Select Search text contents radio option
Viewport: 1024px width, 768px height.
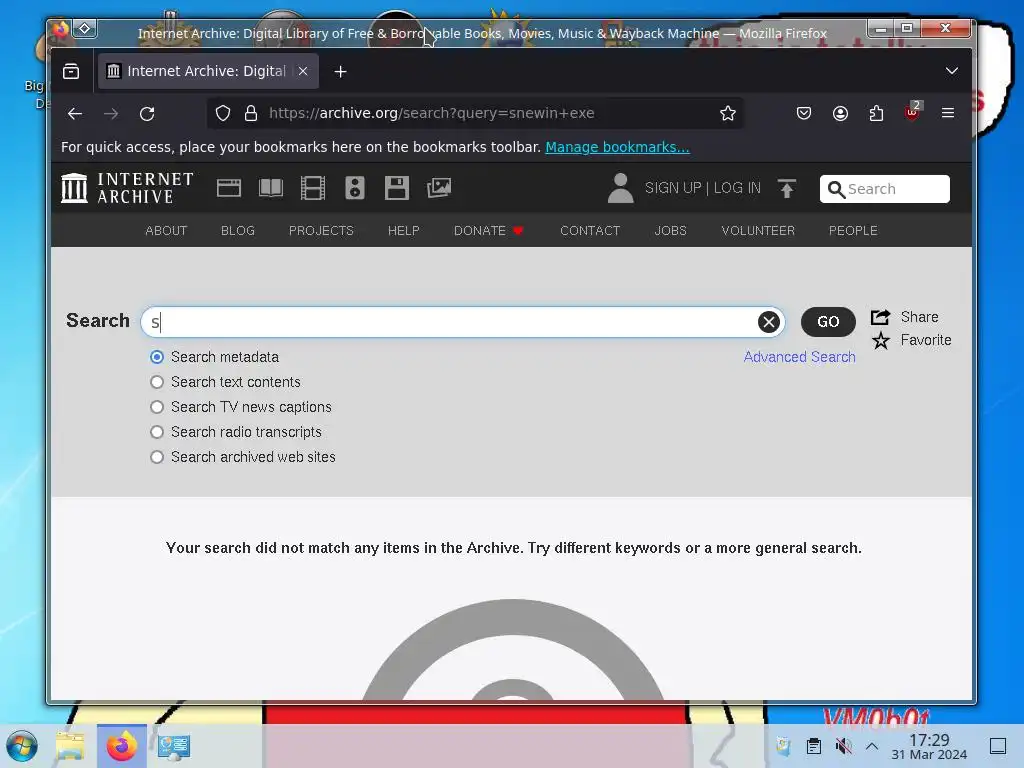(x=157, y=382)
